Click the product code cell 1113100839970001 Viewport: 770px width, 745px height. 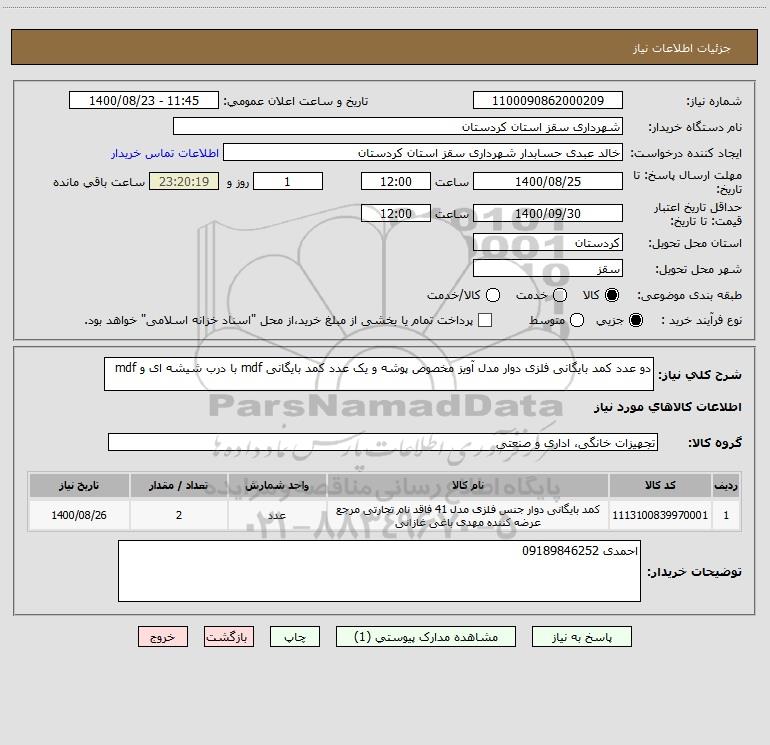pyautogui.click(x=660, y=515)
